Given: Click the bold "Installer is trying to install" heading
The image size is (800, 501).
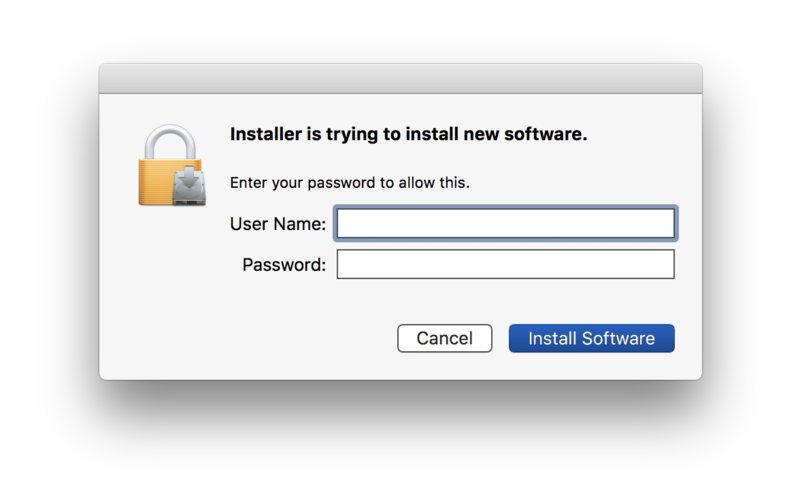Looking at the screenshot, I should (408, 134).
